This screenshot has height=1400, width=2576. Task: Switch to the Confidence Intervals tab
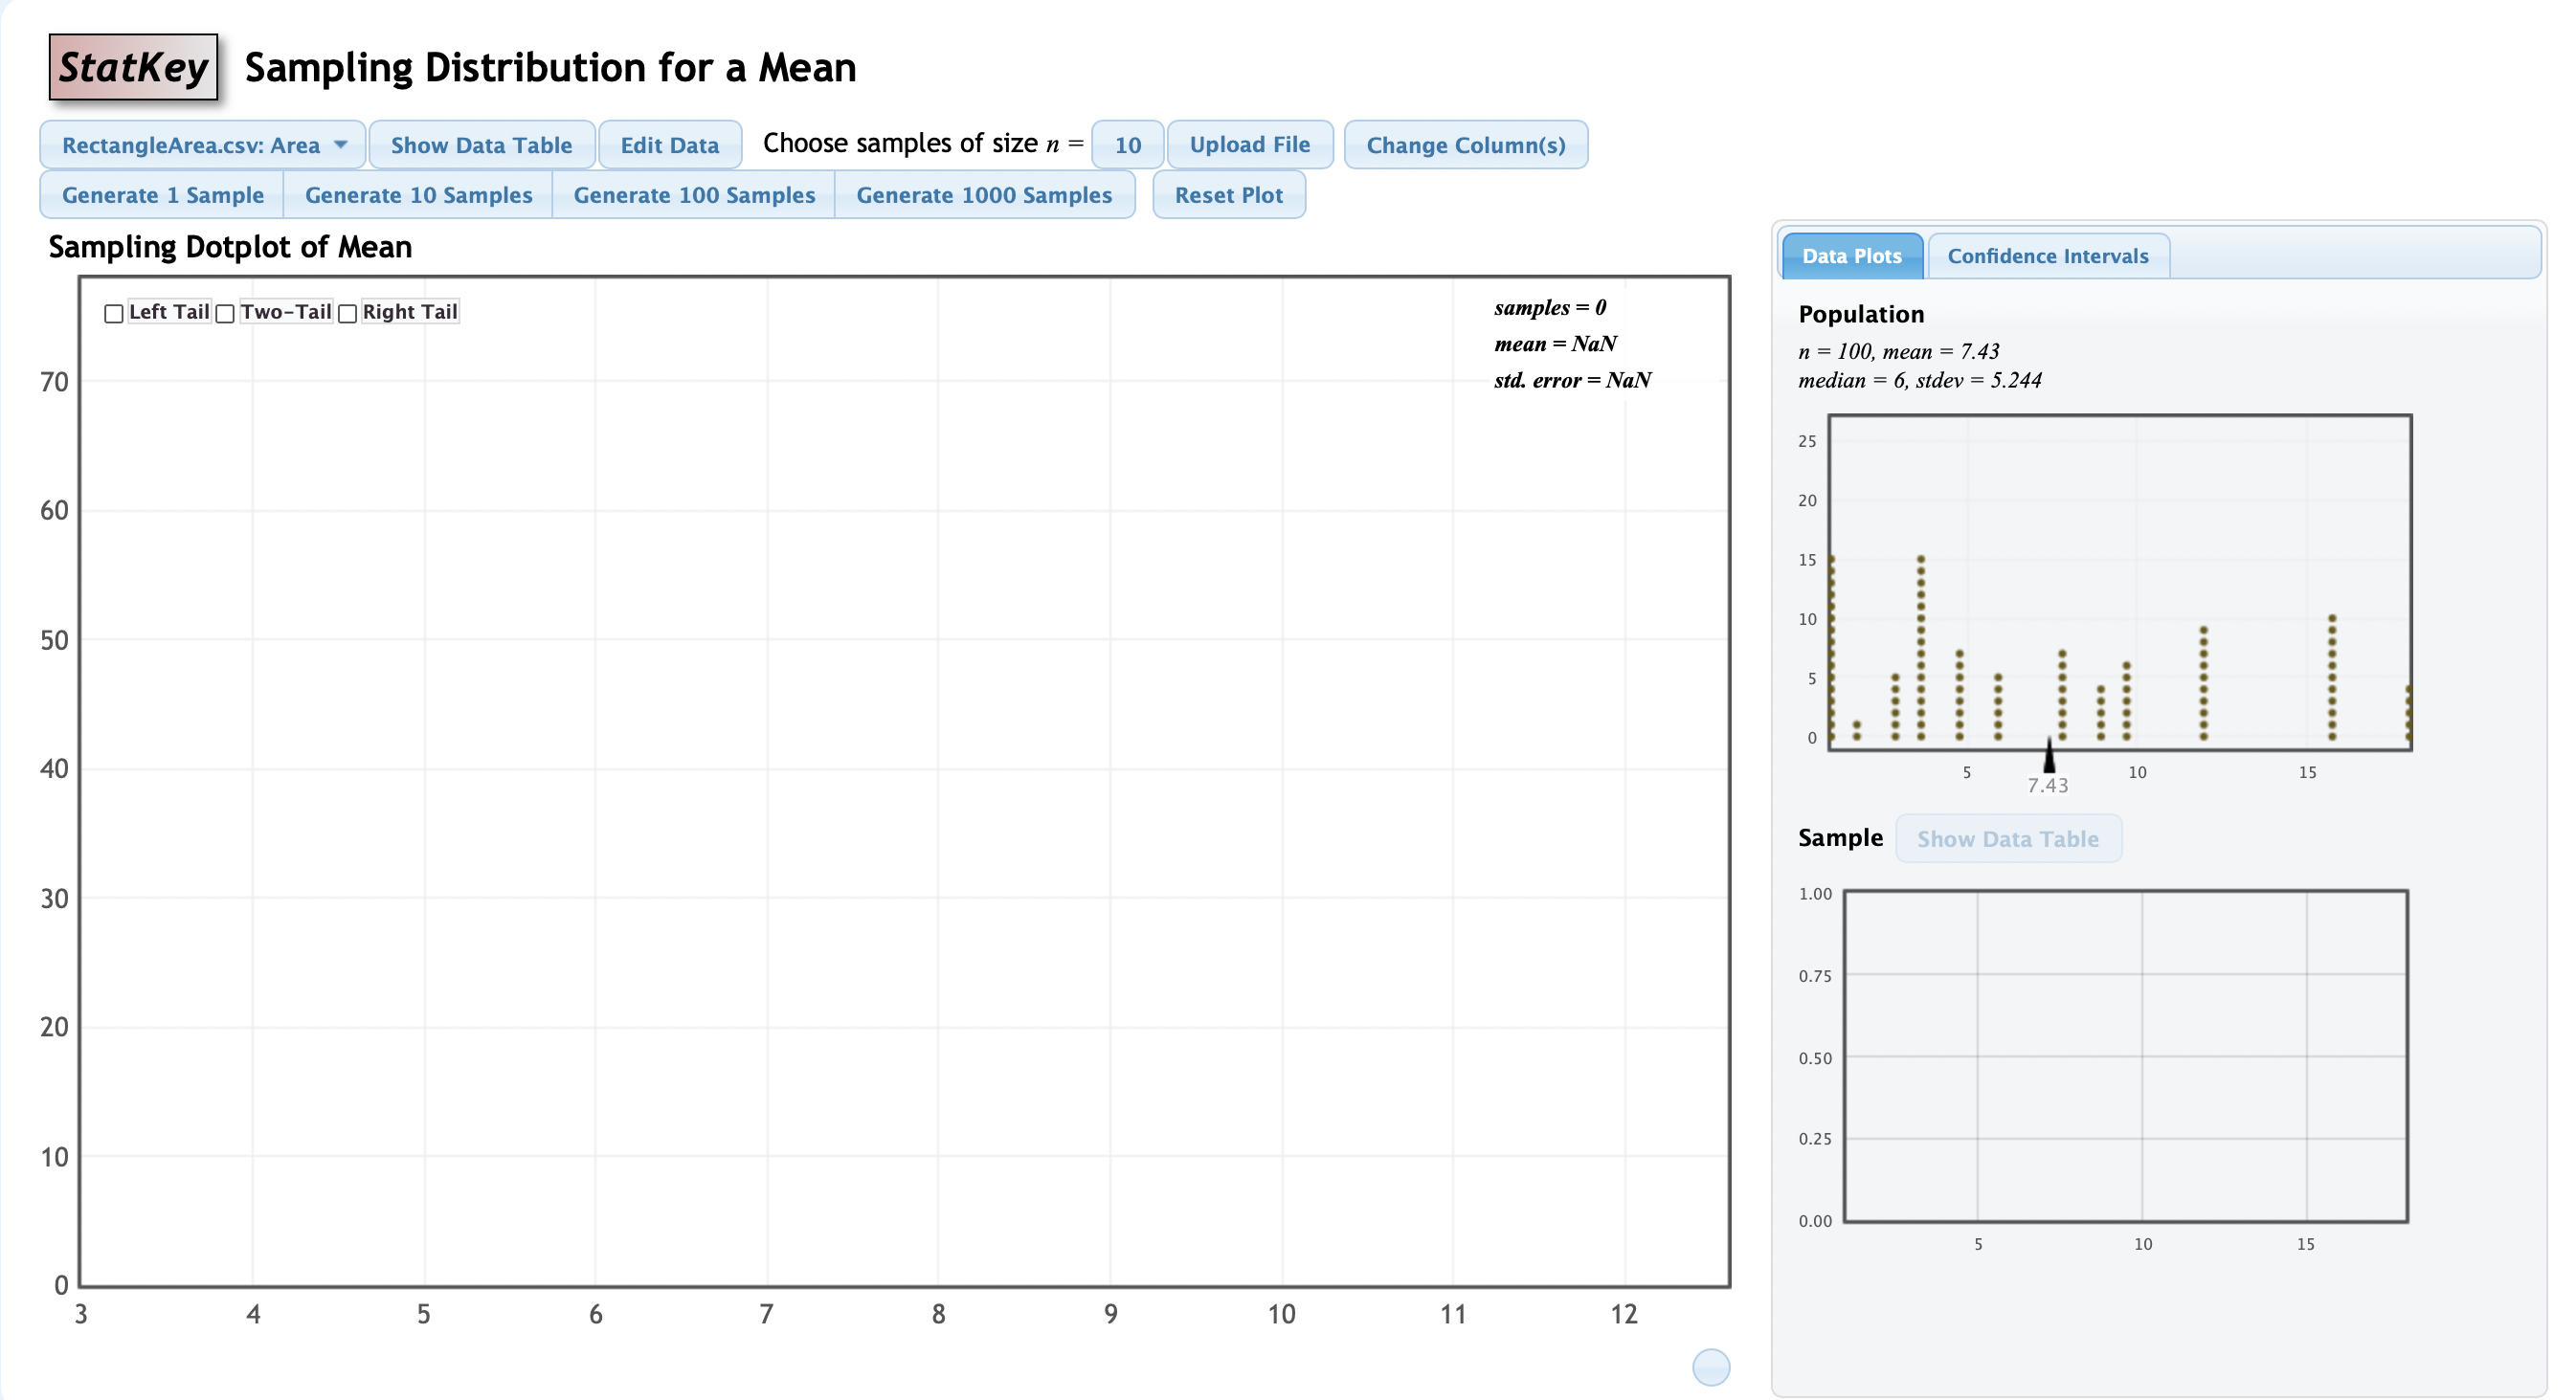click(x=2047, y=256)
